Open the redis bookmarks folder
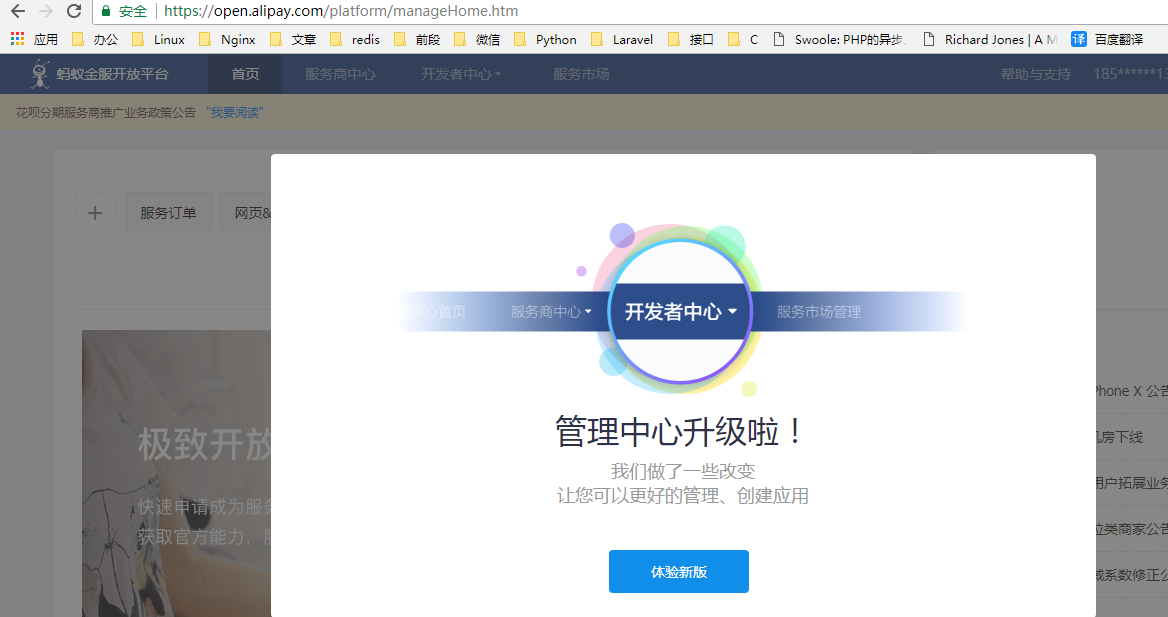Viewport: 1168px width, 617px height. [355, 40]
